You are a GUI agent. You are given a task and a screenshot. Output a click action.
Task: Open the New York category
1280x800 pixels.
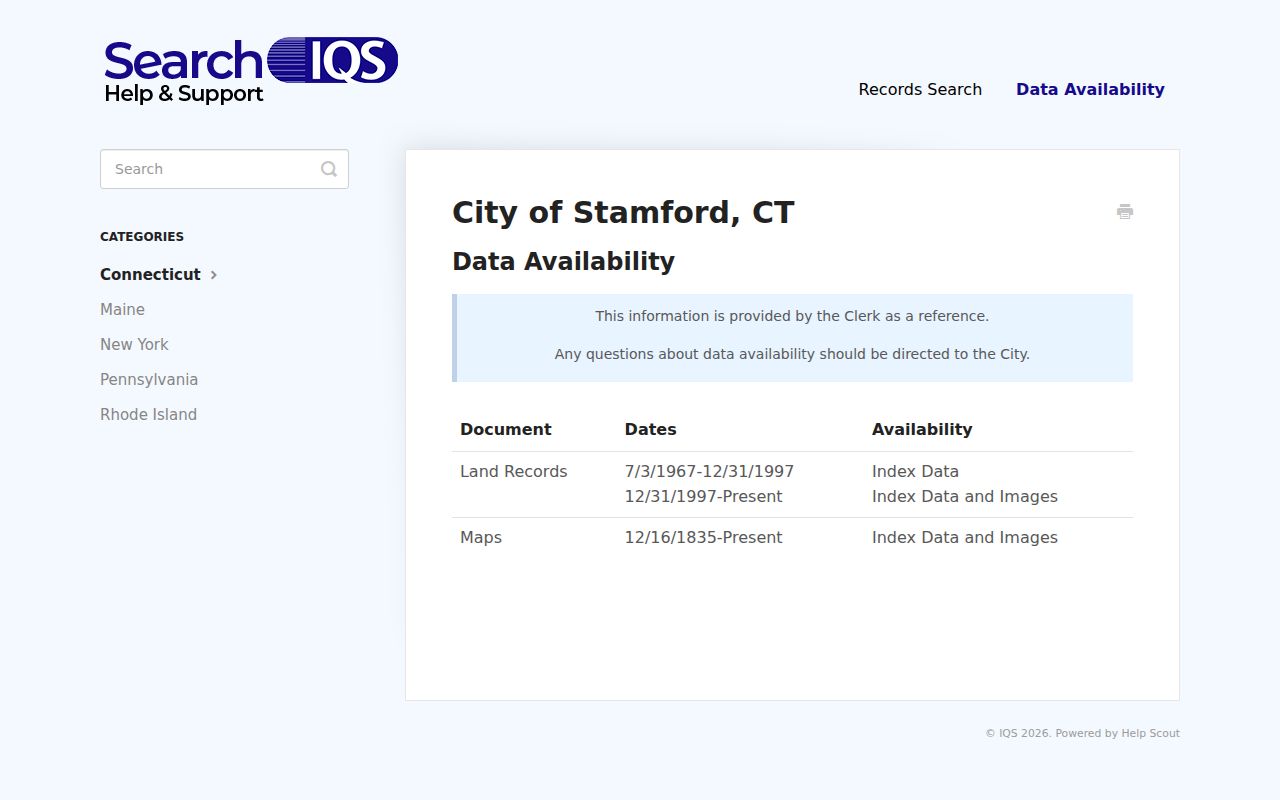(x=134, y=344)
